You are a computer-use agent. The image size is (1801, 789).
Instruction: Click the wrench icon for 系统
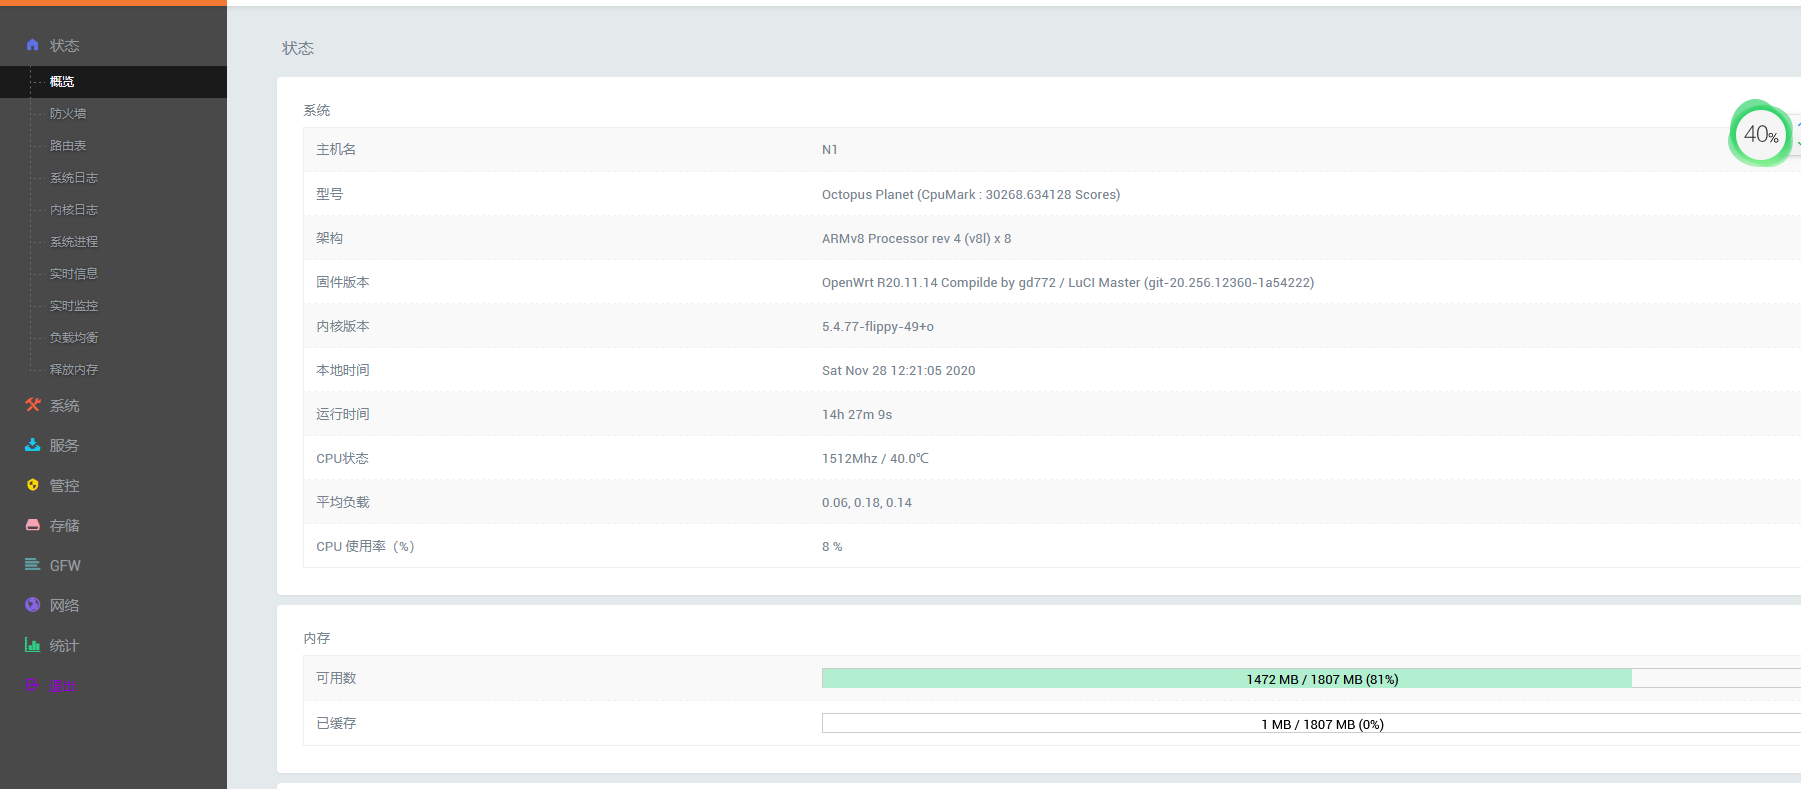pos(33,405)
